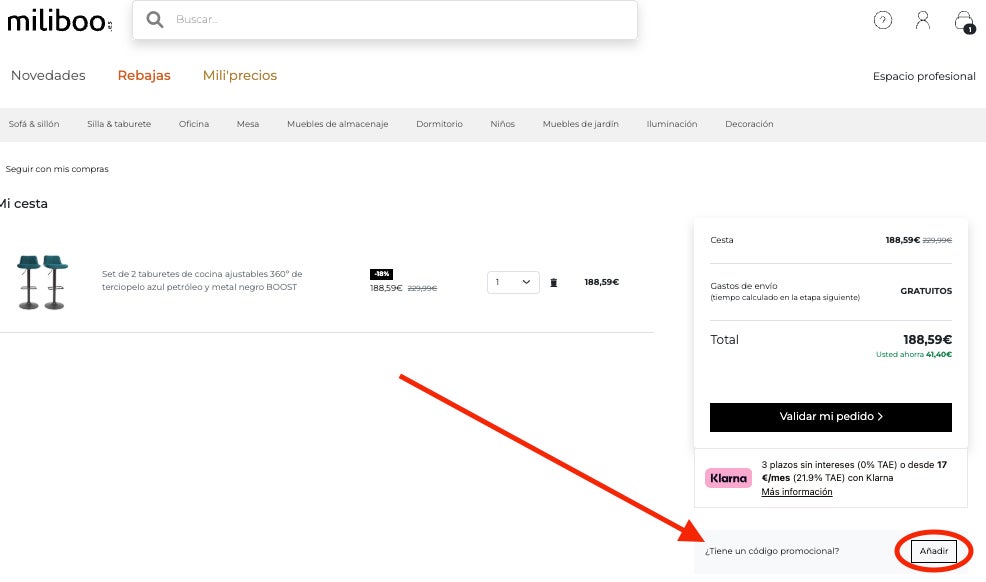Open the Mesa category
The height and width of the screenshot is (582, 986).
(248, 124)
